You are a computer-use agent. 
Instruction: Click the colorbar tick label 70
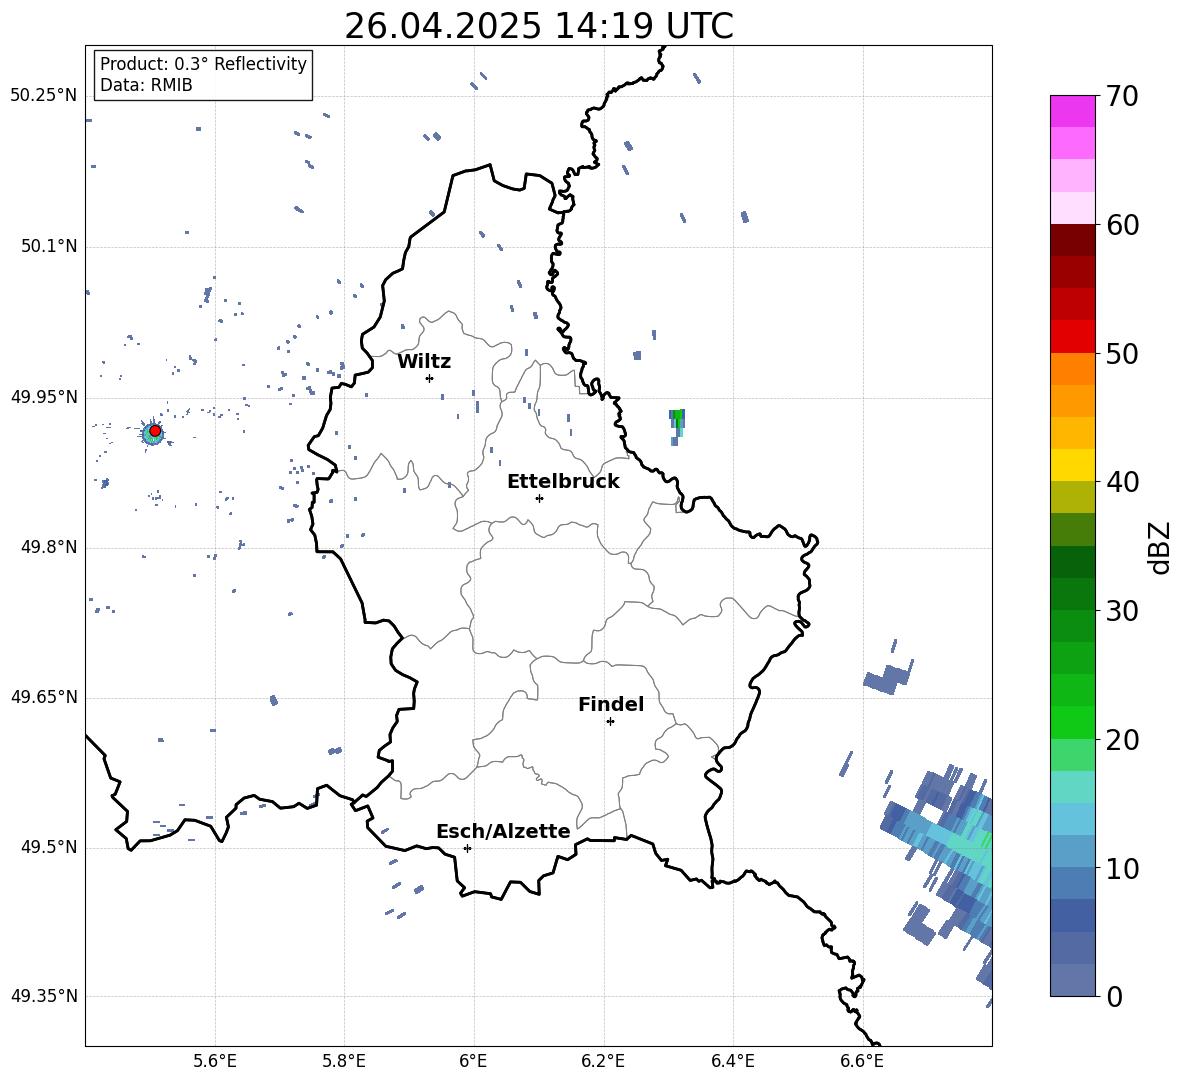[x=1122, y=97]
